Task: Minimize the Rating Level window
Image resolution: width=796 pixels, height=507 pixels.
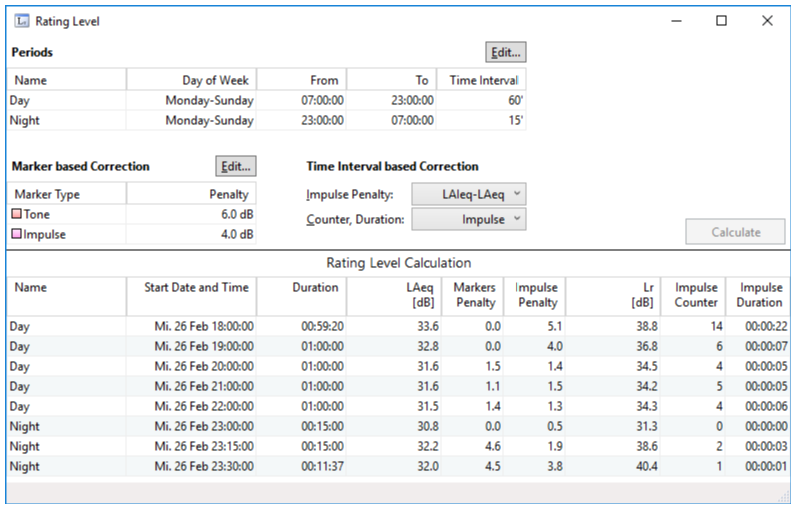Action: point(675,21)
